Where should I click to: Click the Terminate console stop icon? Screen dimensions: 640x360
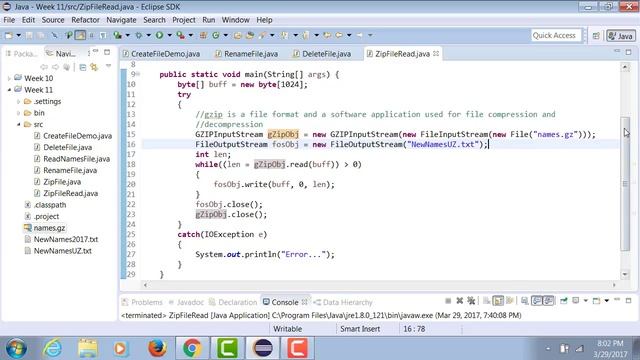pos(448,301)
